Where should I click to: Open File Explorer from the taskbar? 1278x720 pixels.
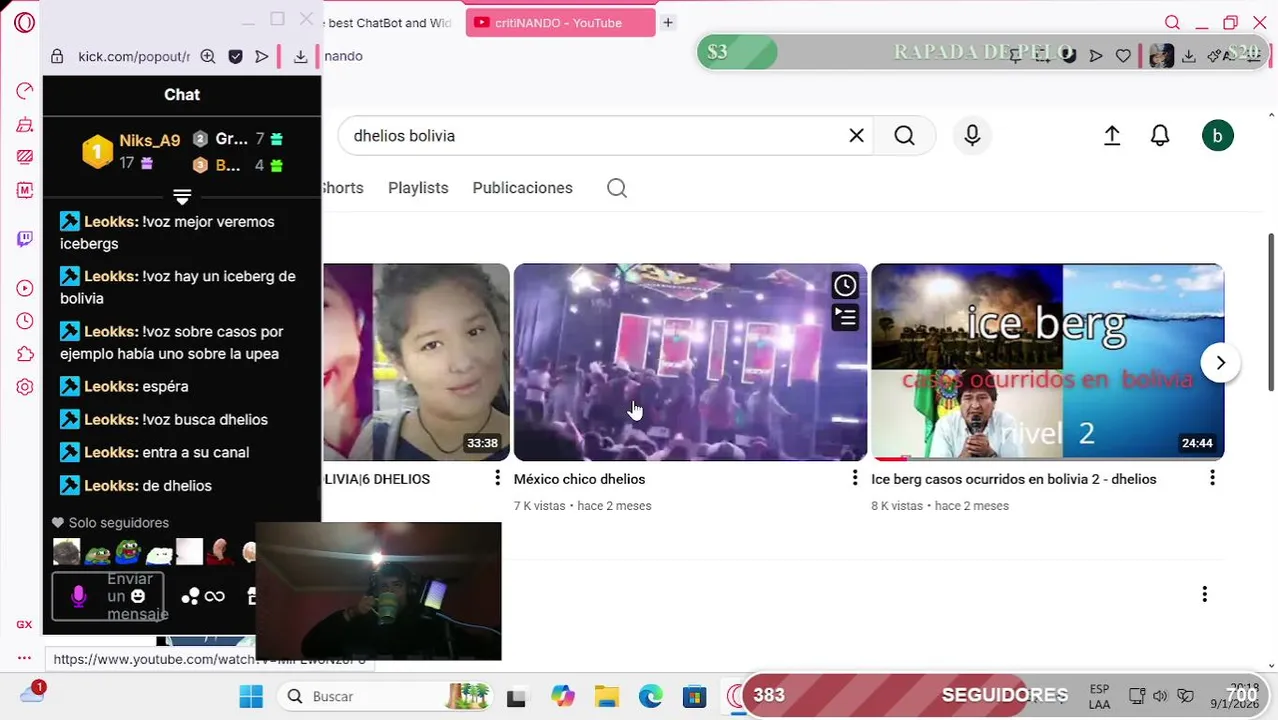click(607, 696)
